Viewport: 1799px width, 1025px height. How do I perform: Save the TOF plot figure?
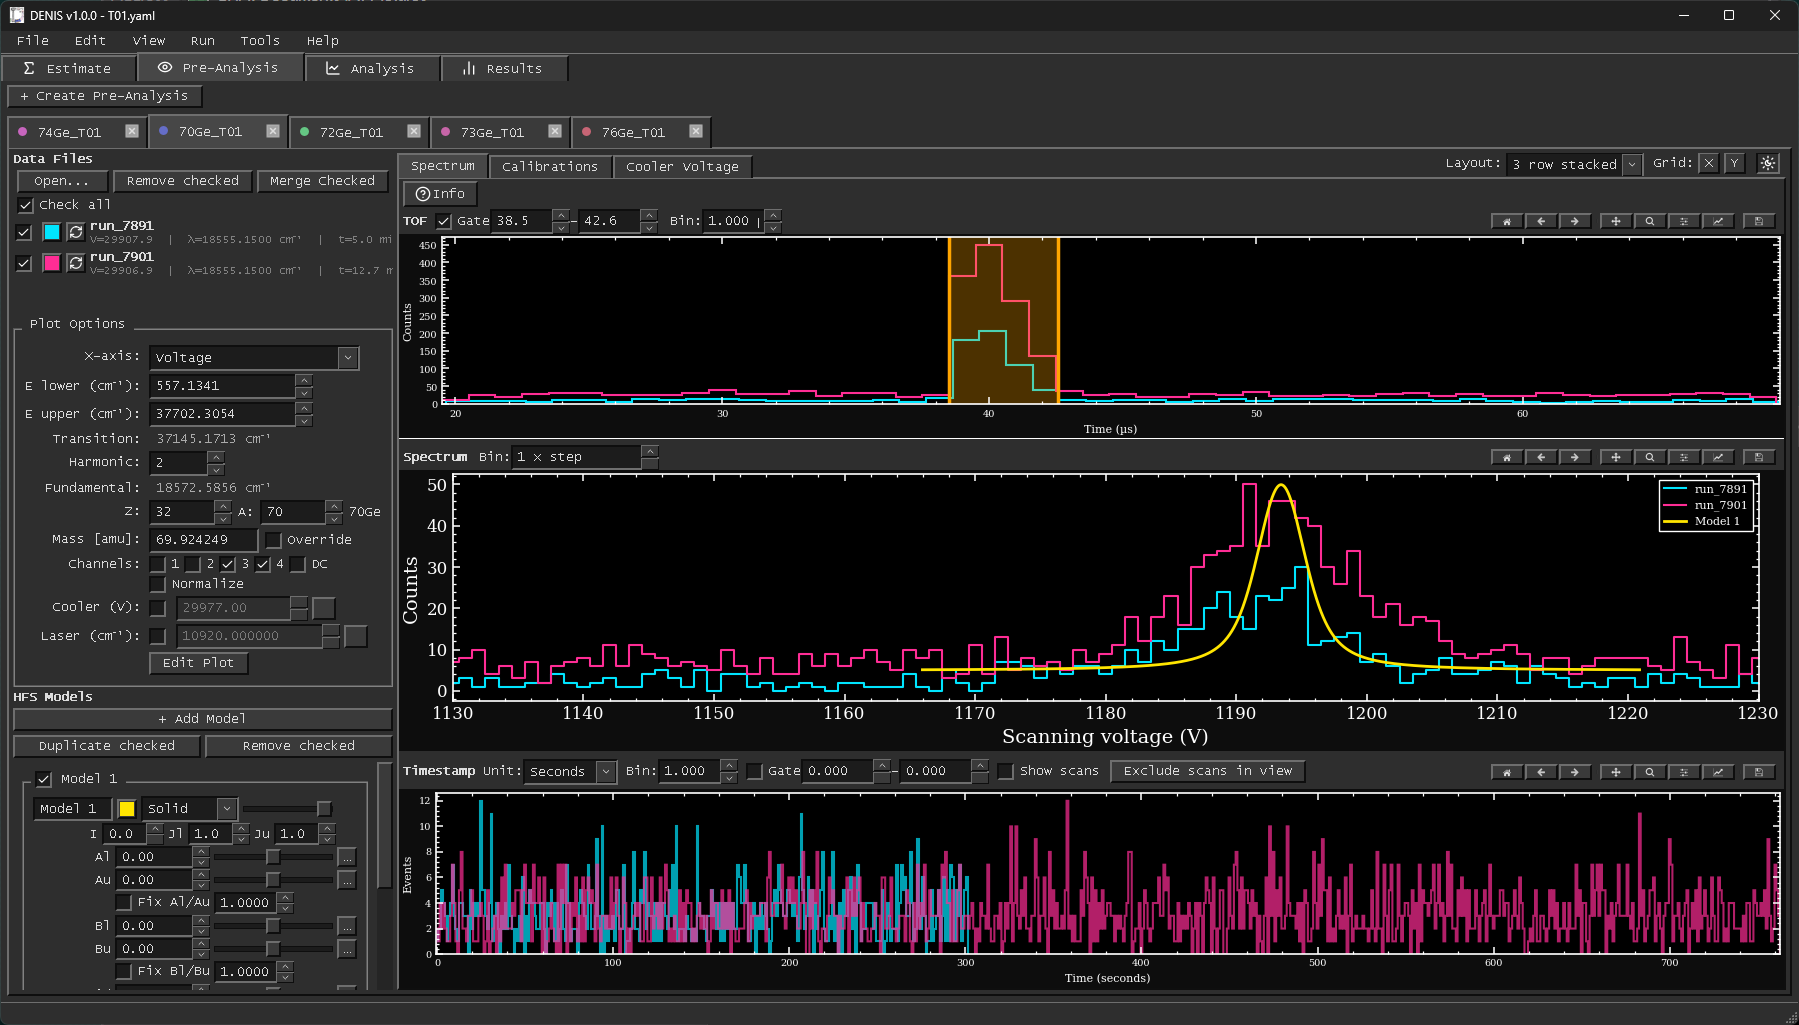[x=1759, y=221]
